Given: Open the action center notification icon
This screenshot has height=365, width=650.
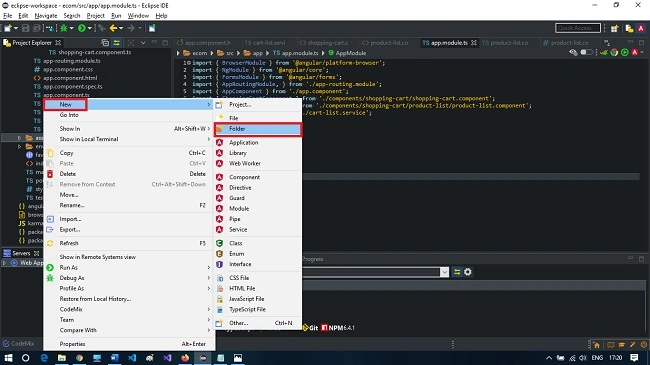Looking at the screenshot, I should (x=634, y=358).
